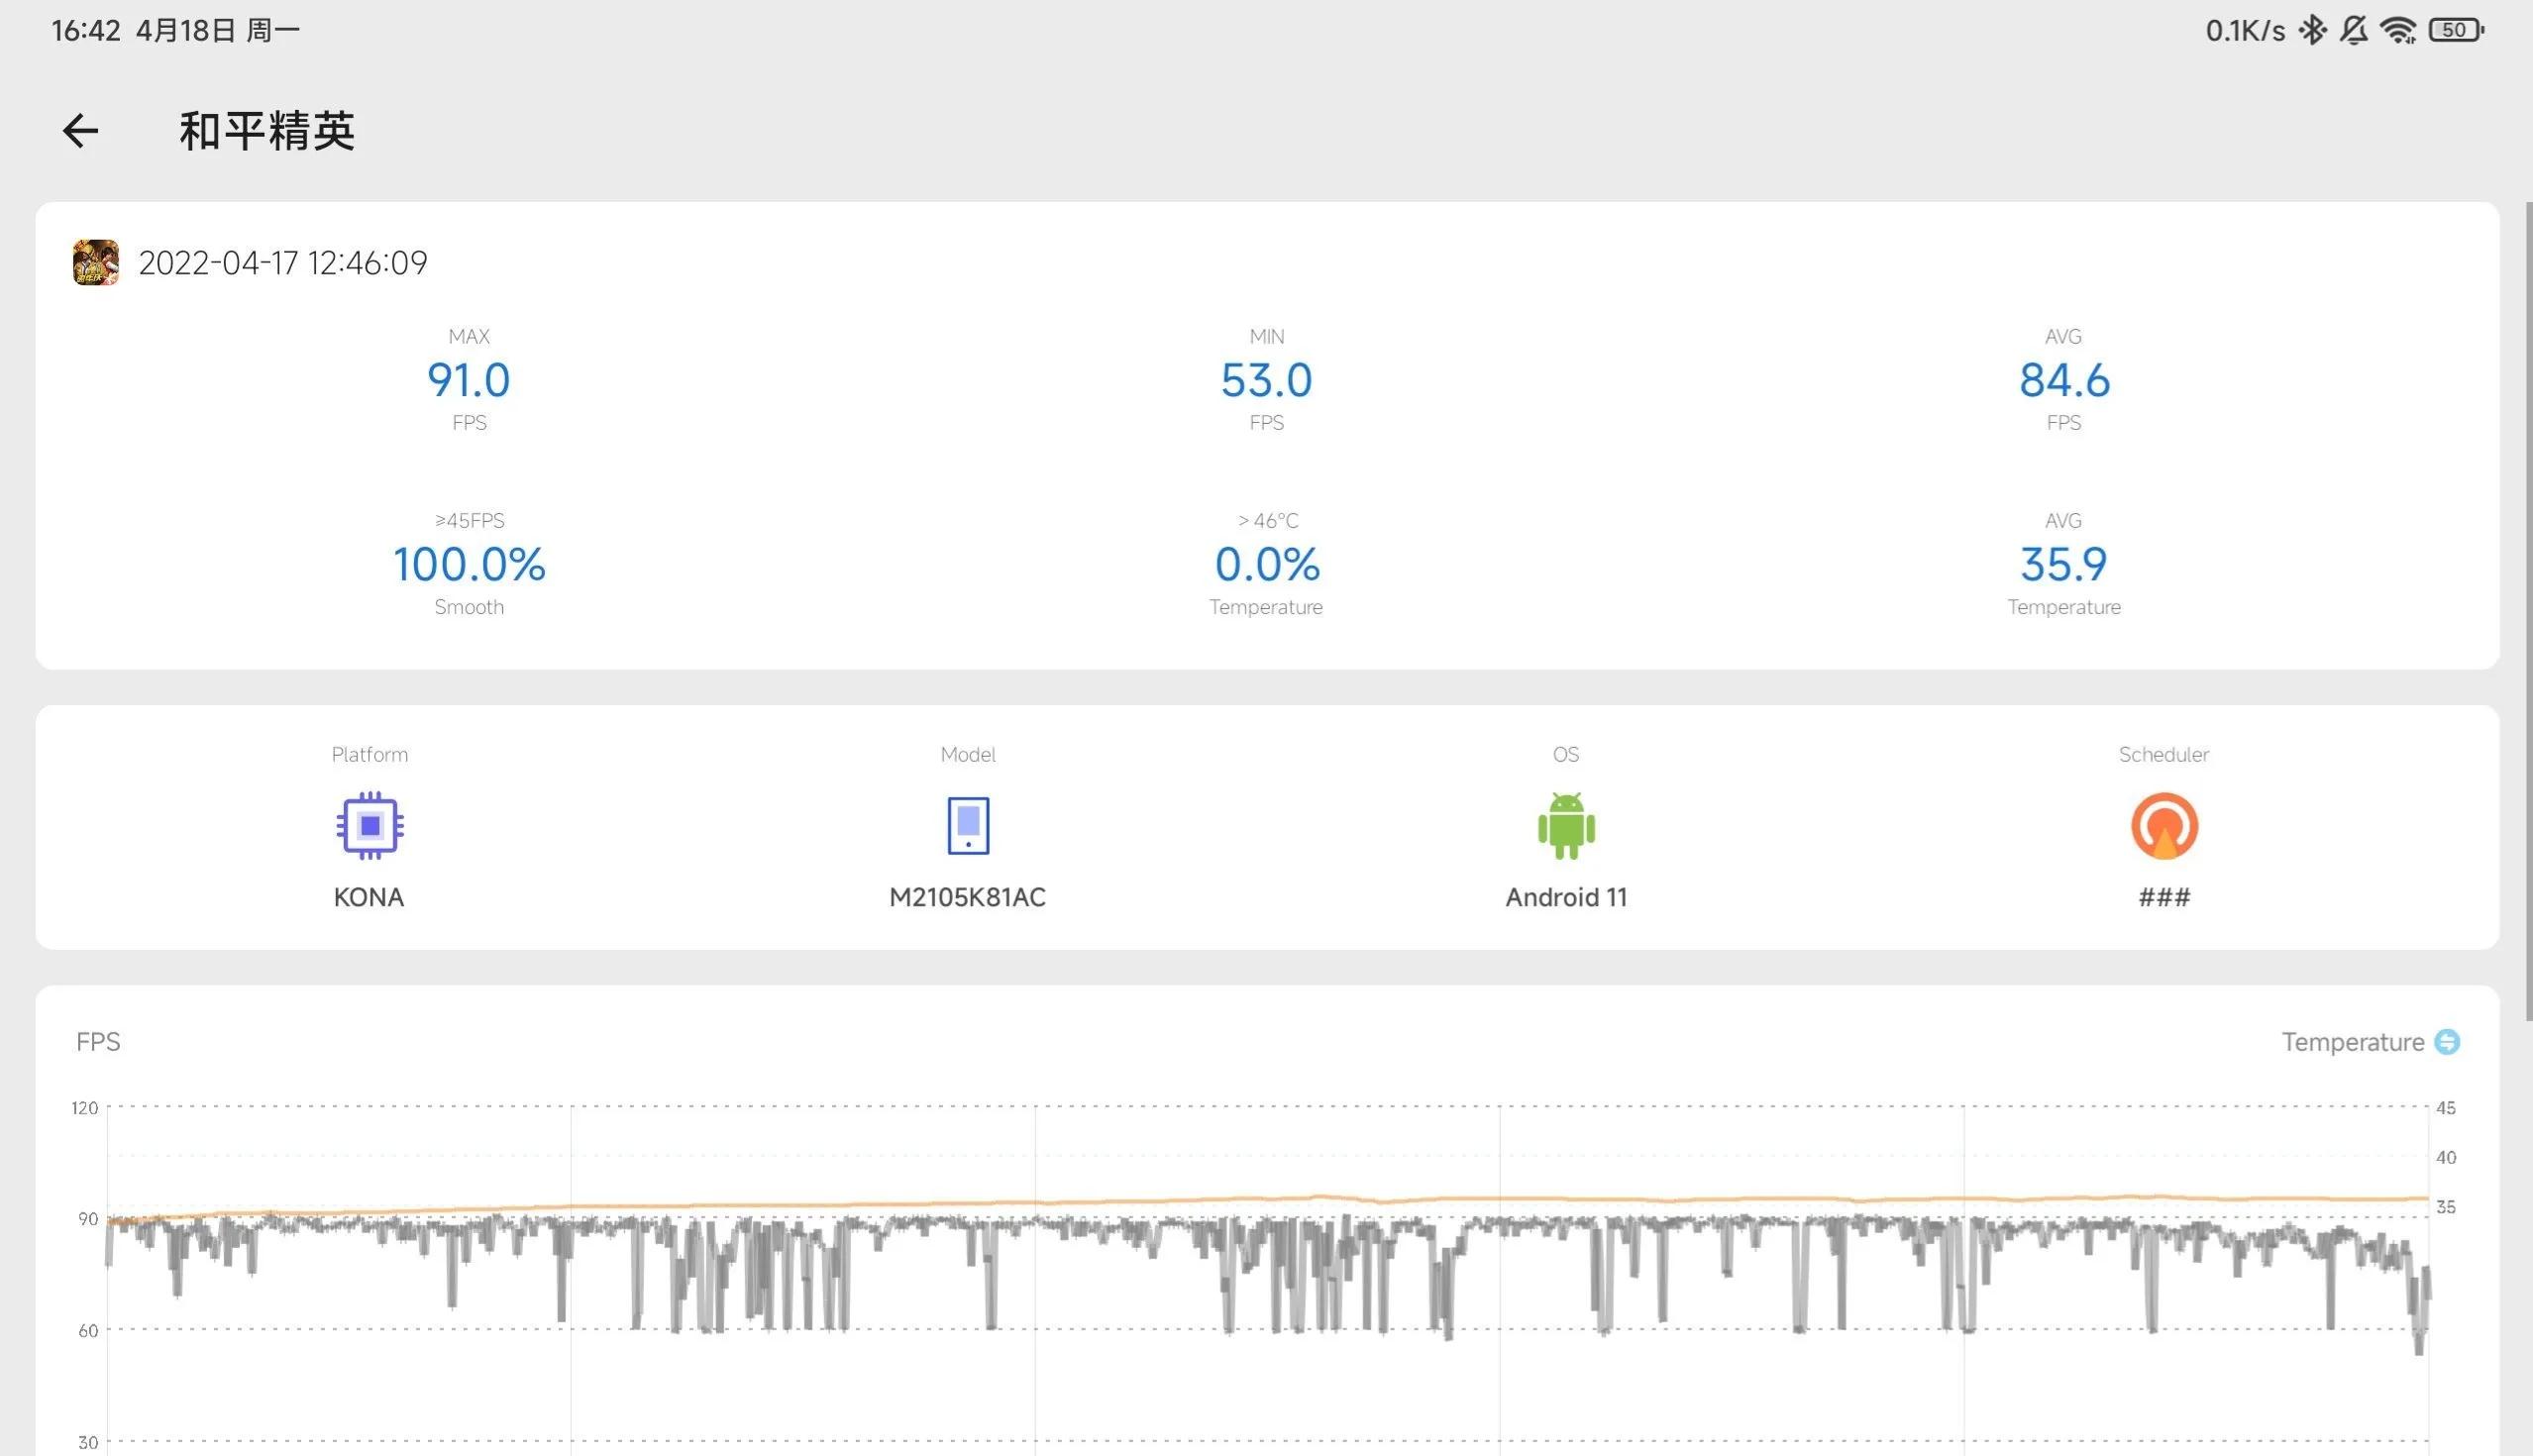Tap the back arrow button
Image resolution: width=2533 pixels, height=1456 pixels.
tap(80, 131)
